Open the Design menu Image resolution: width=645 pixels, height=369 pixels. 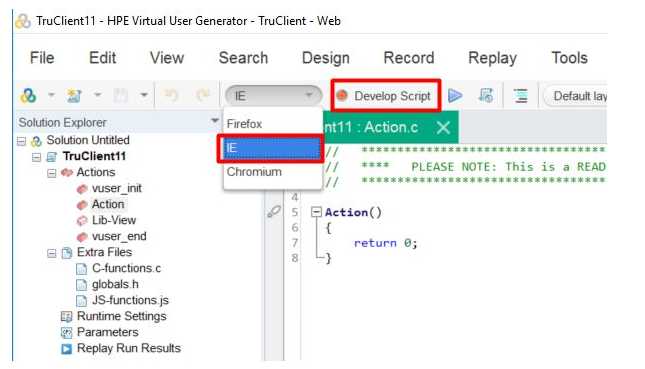click(325, 58)
